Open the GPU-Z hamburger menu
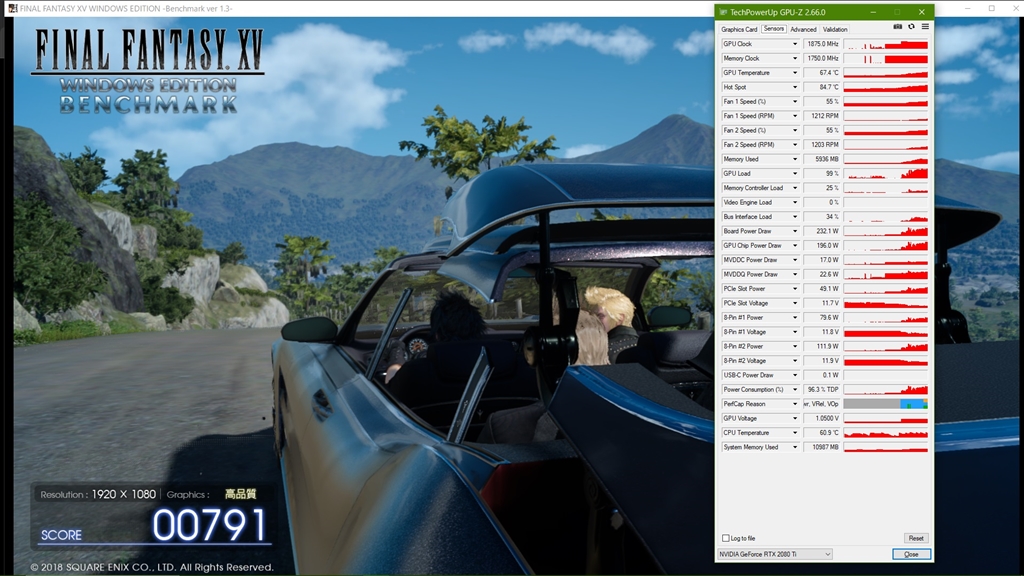The height and width of the screenshot is (576, 1024). (x=925, y=27)
